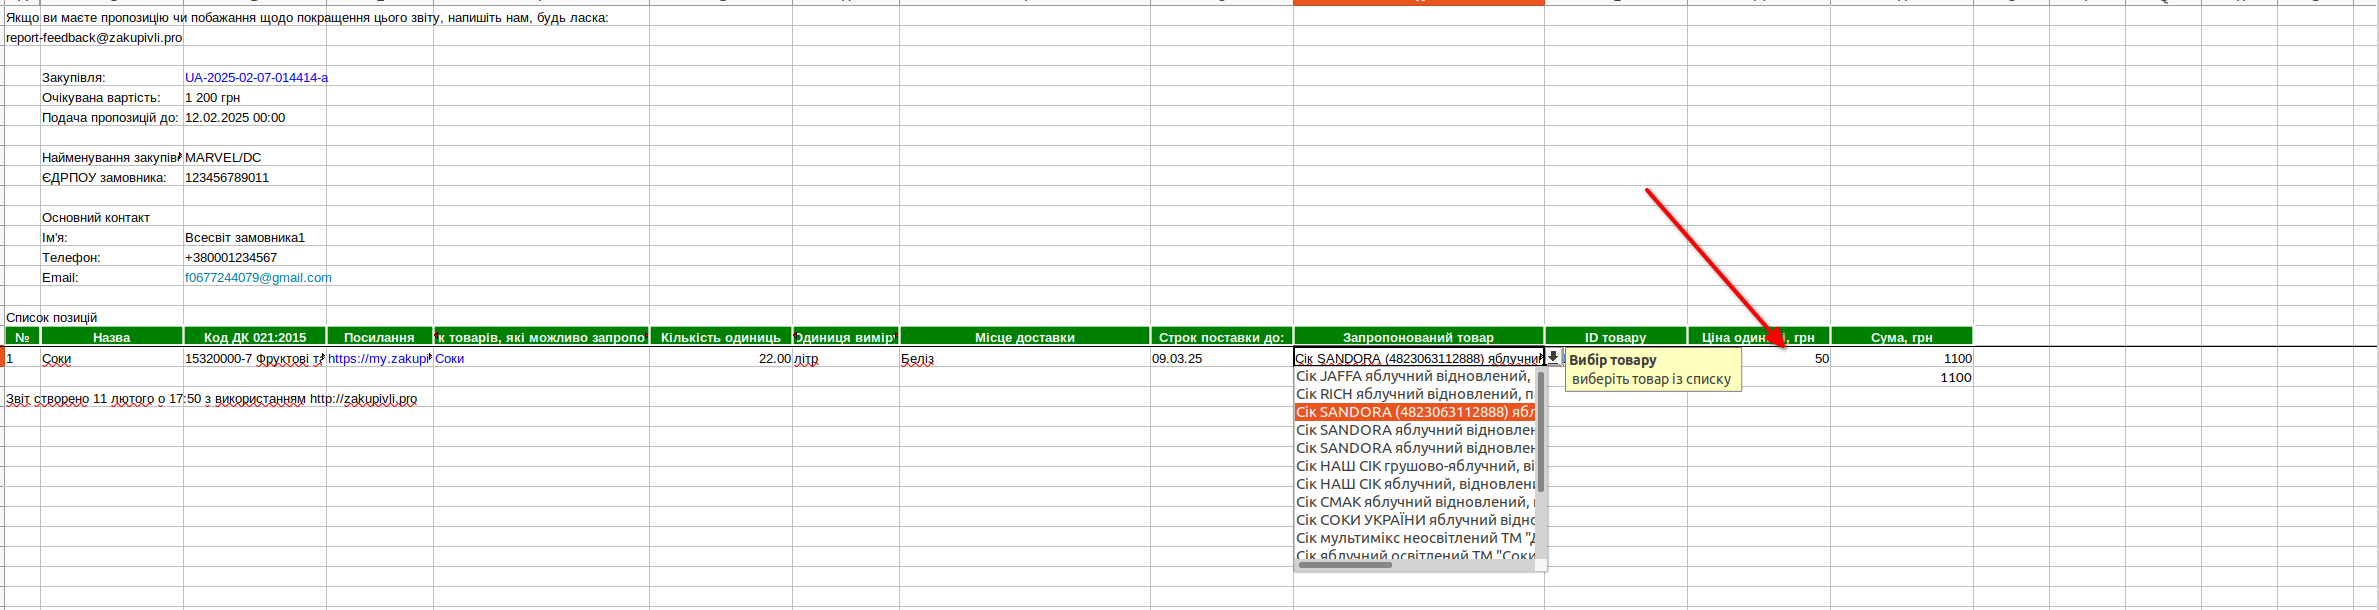Click the 'ID товару' column header cell
The width and height of the screenshot is (2379, 610).
(1615, 337)
